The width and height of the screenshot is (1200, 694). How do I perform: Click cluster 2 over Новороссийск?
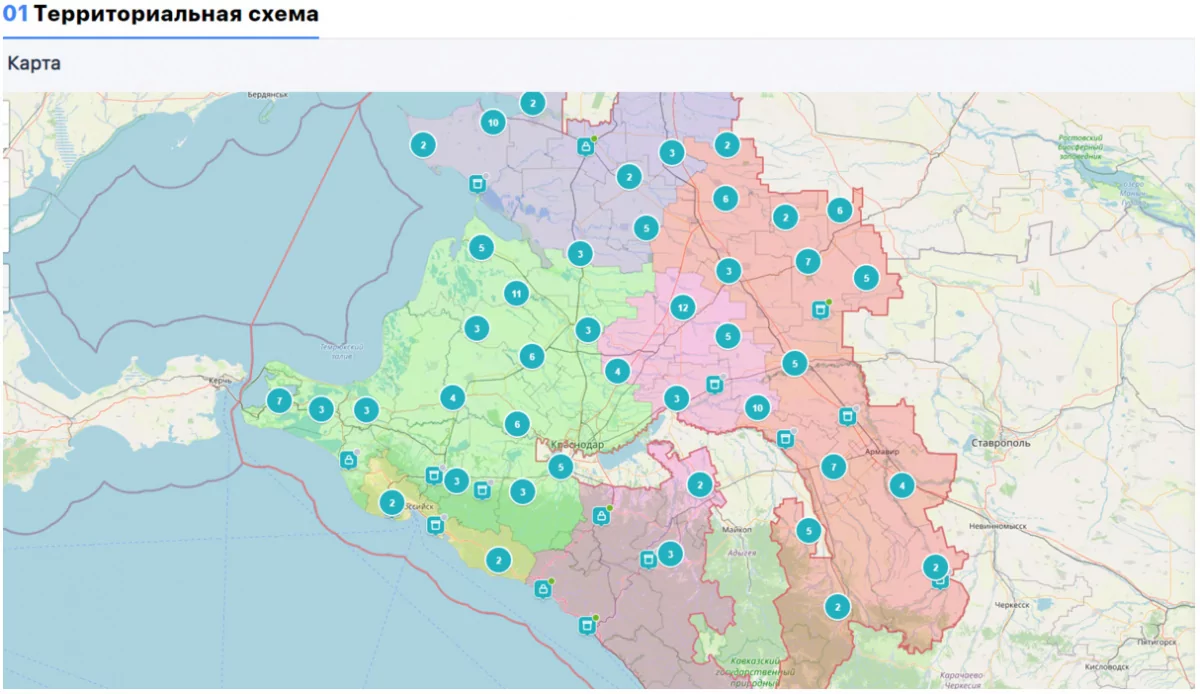pyautogui.click(x=392, y=502)
